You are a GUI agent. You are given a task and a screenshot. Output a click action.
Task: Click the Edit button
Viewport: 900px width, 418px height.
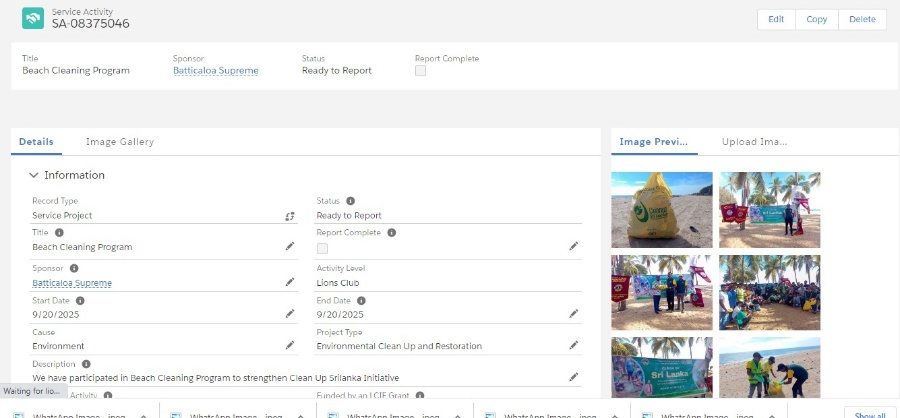[x=776, y=19]
